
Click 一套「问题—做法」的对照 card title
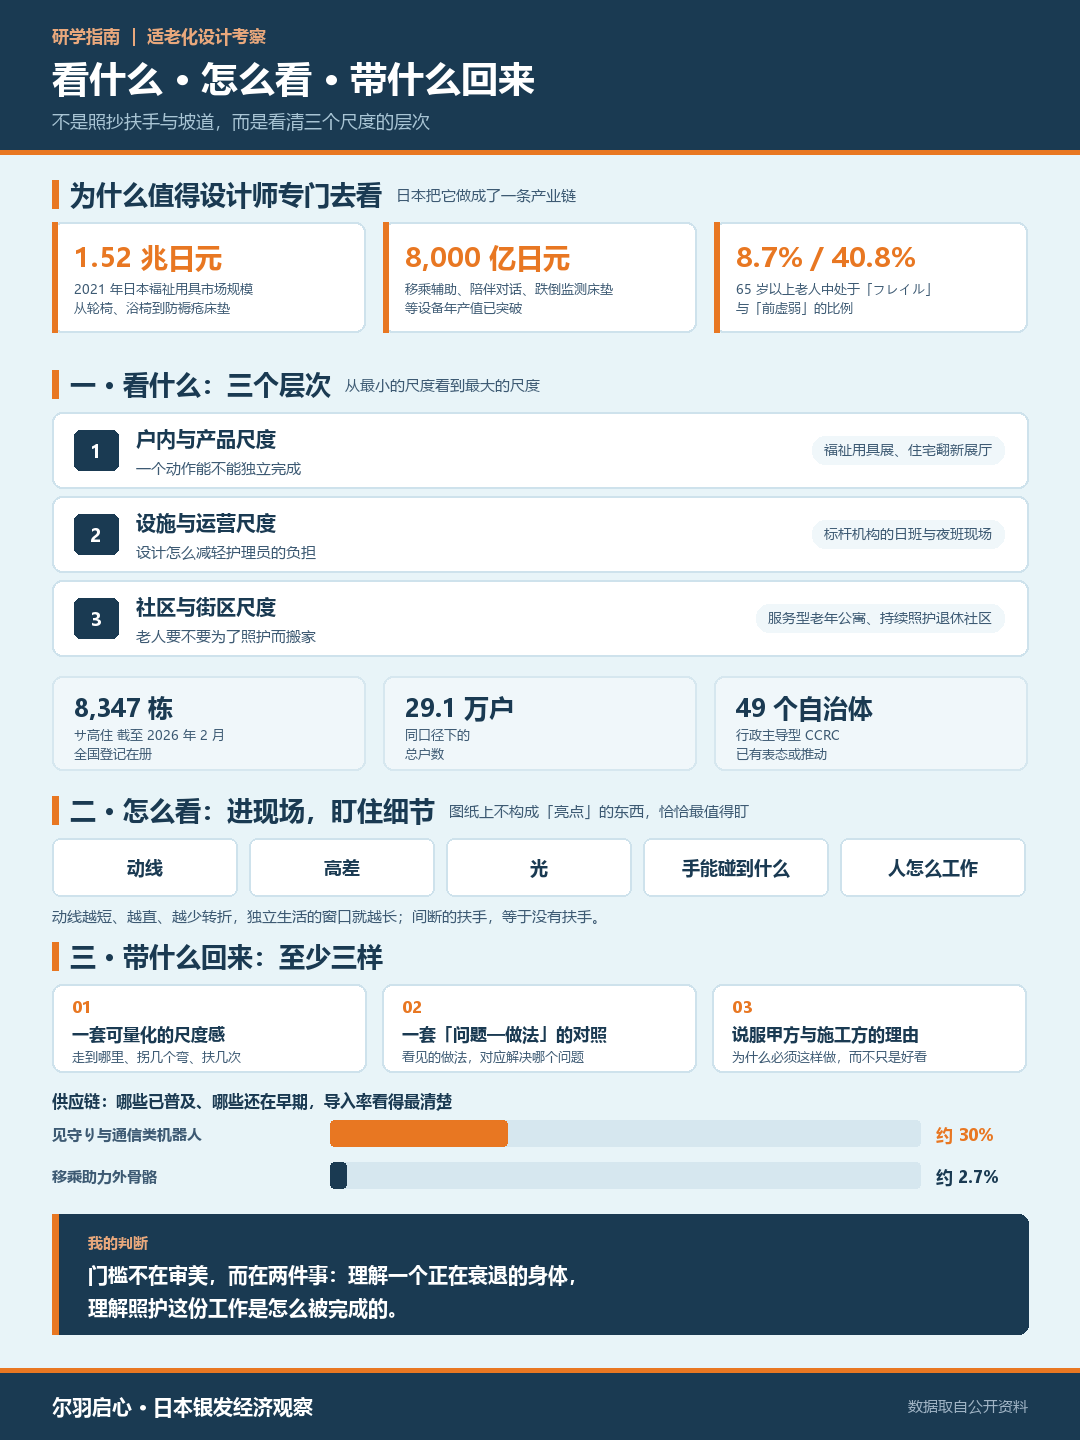(504, 1034)
